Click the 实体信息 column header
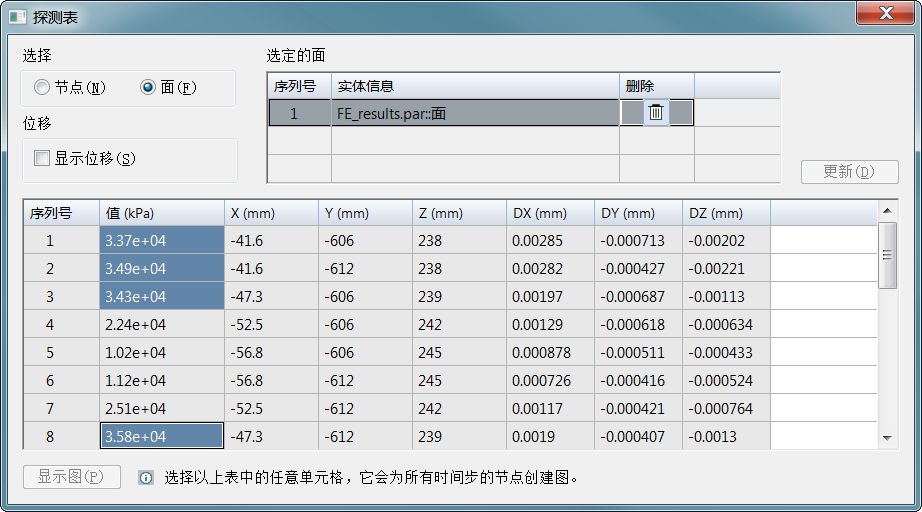 pyautogui.click(x=475, y=87)
